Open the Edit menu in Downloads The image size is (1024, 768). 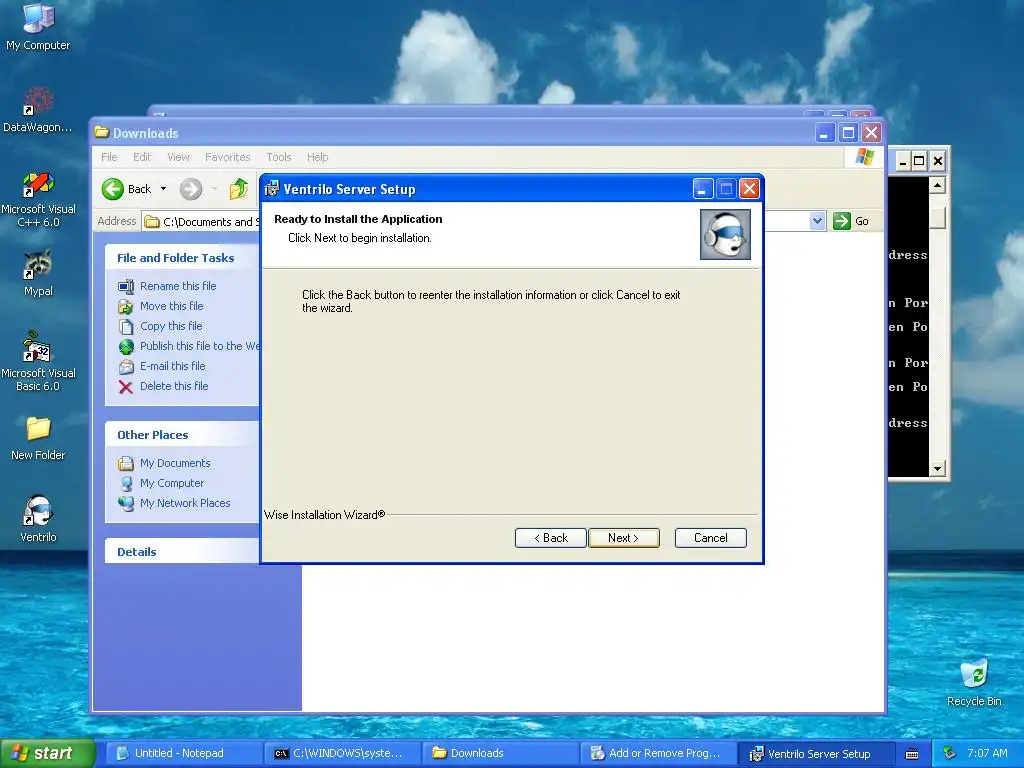[x=142, y=157]
